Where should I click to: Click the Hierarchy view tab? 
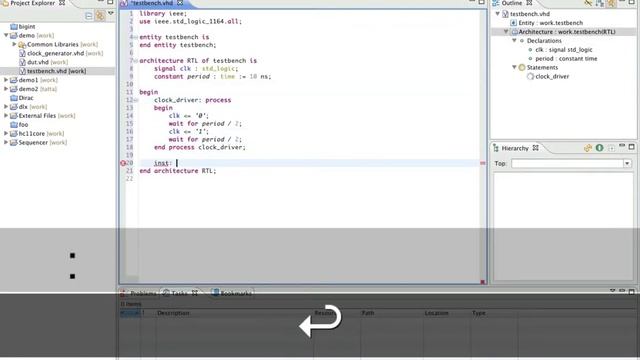coord(515,148)
